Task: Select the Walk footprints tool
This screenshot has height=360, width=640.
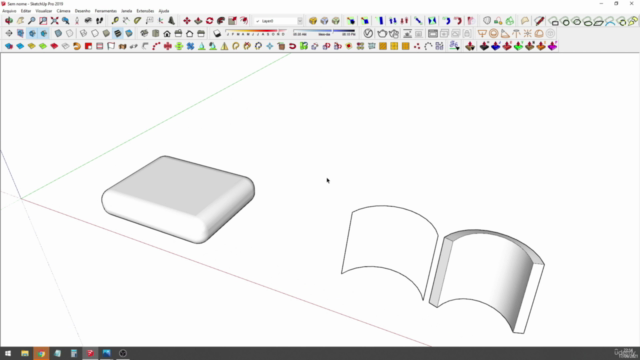Action: 100,20
